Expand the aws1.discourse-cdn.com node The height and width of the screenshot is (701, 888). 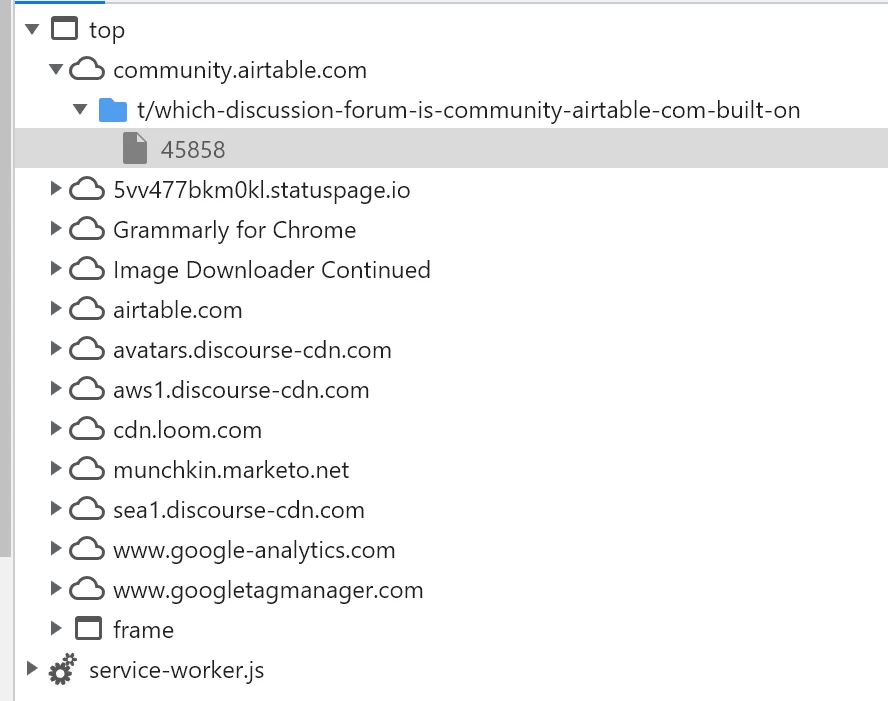click(56, 388)
